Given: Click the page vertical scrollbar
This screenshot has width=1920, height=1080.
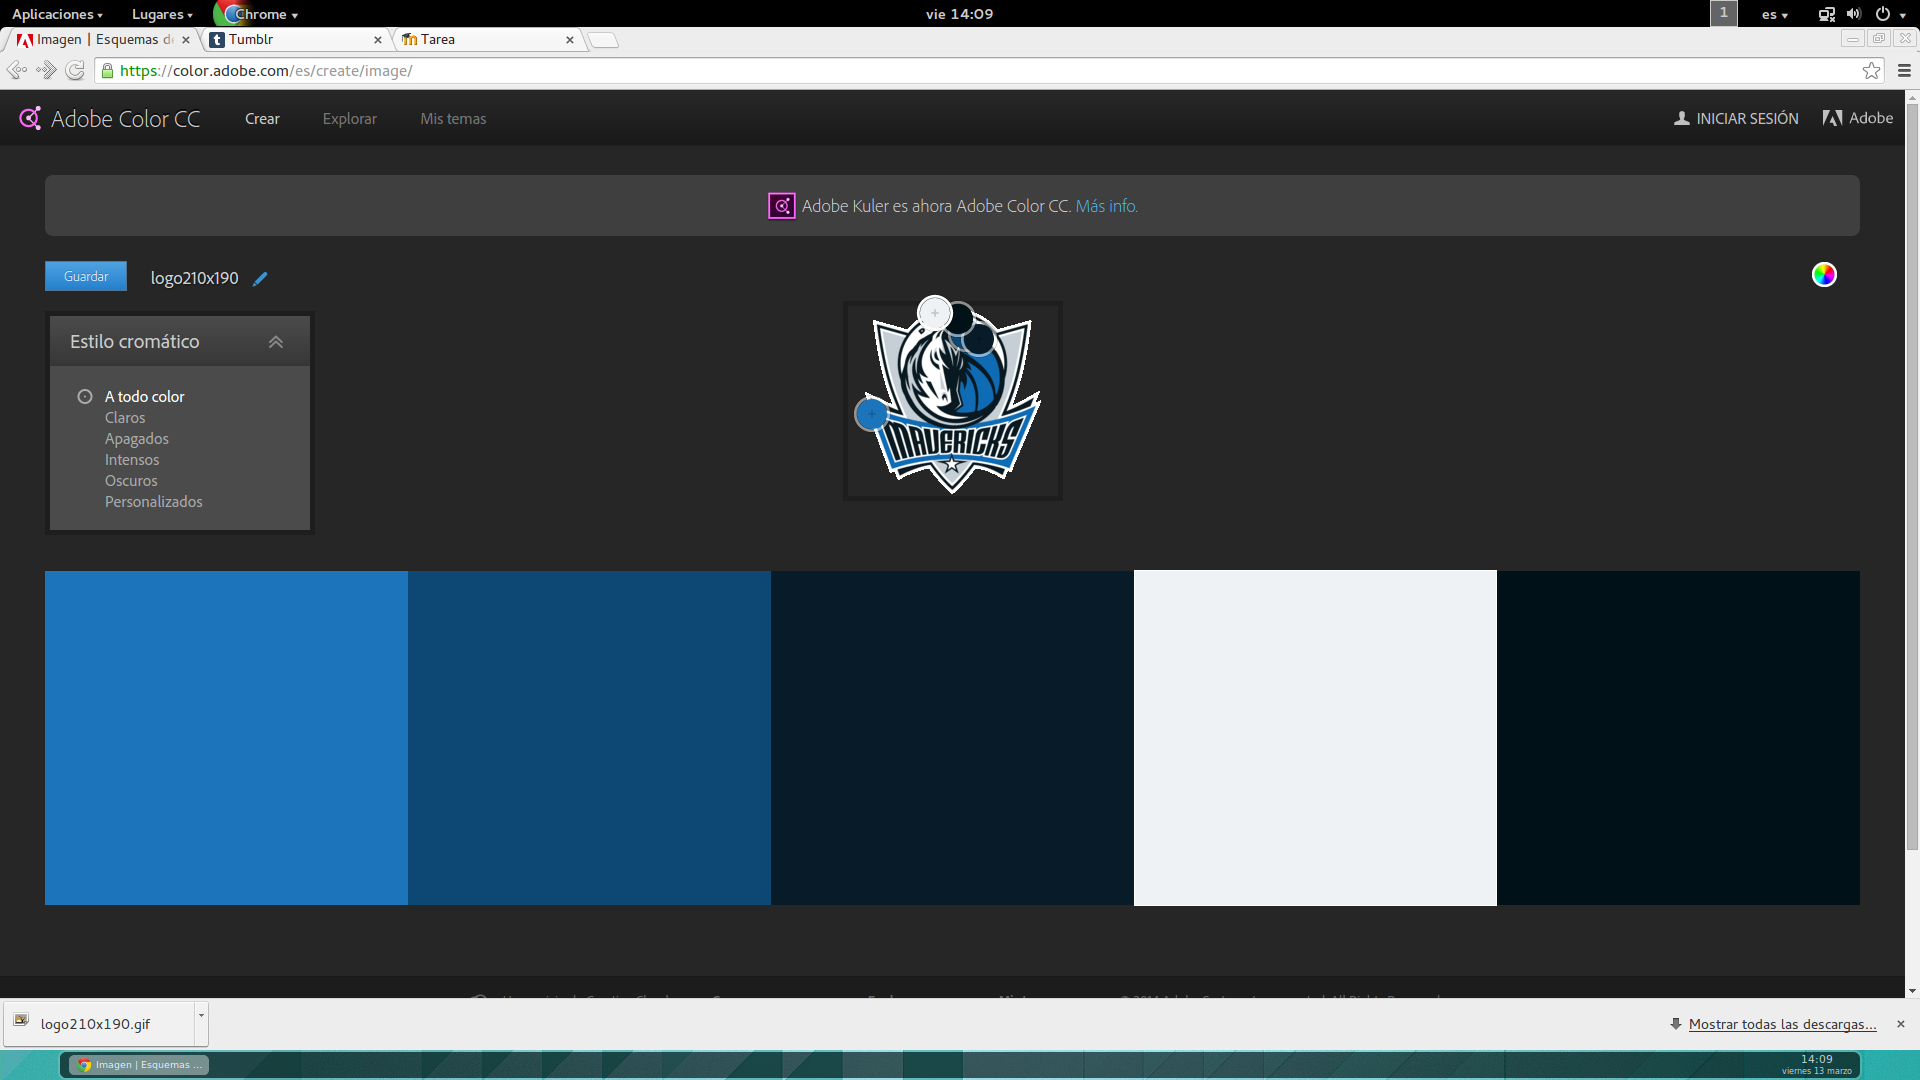Looking at the screenshot, I should point(1912,475).
